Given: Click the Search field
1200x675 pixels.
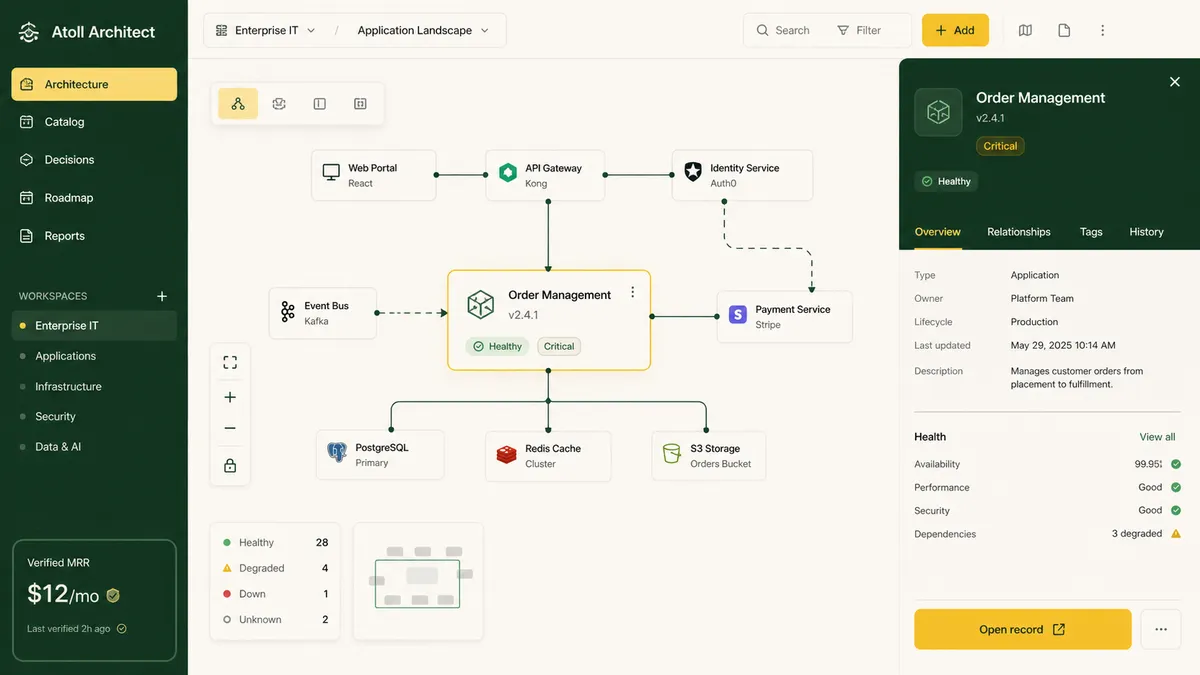Looking at the screenshot, I should (x=784, y=30).
